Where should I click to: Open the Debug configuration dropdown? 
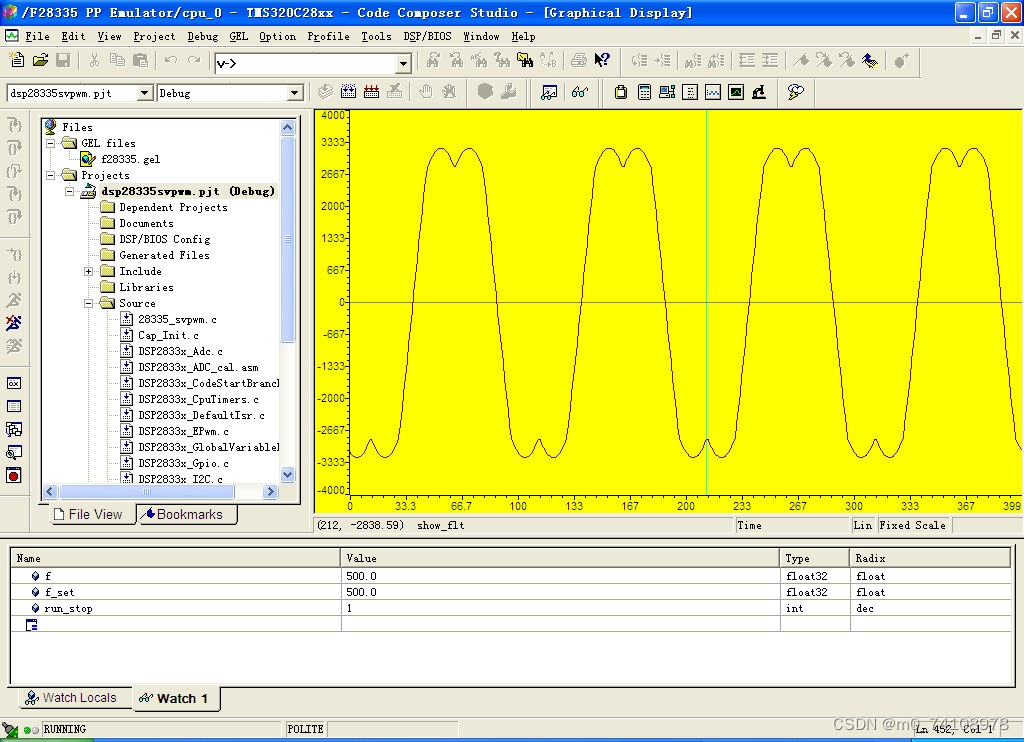tap(294, 93)
